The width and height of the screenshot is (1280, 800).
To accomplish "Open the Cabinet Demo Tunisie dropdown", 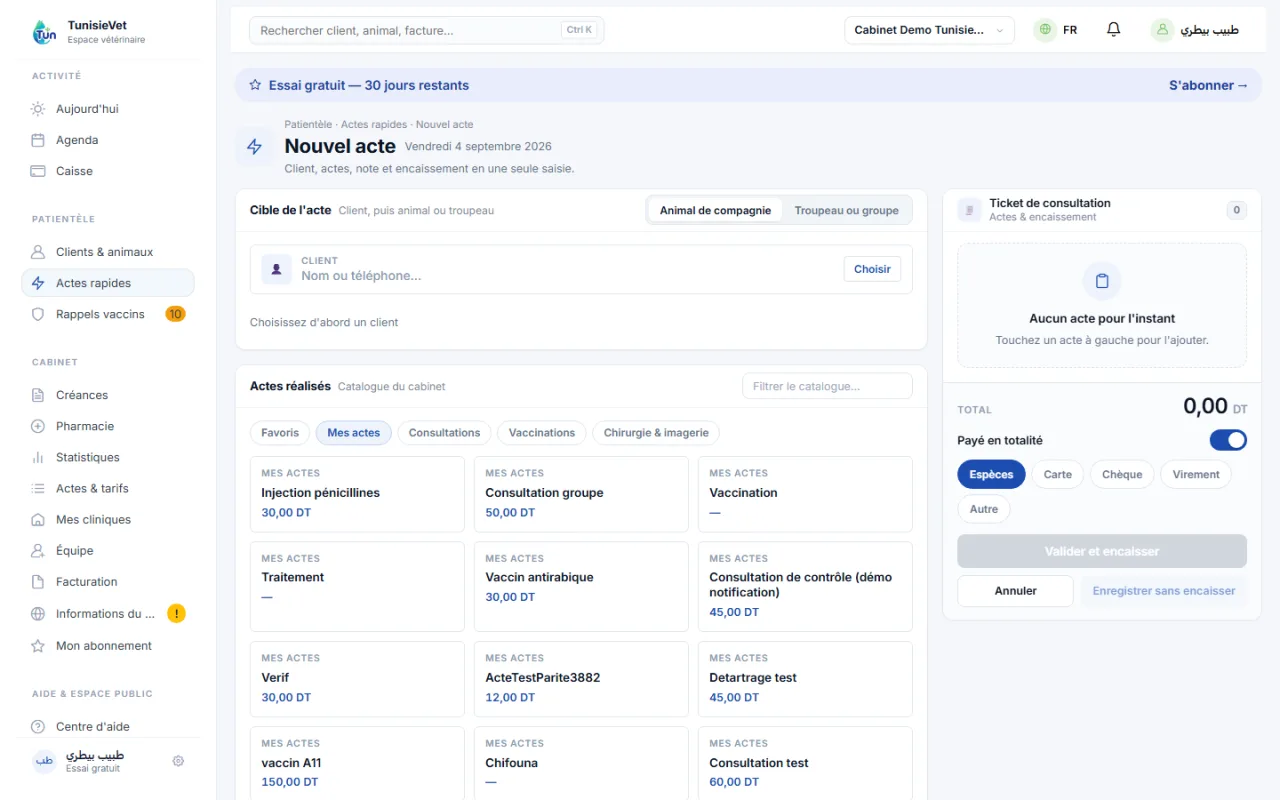I will click(x=929, y=30).
